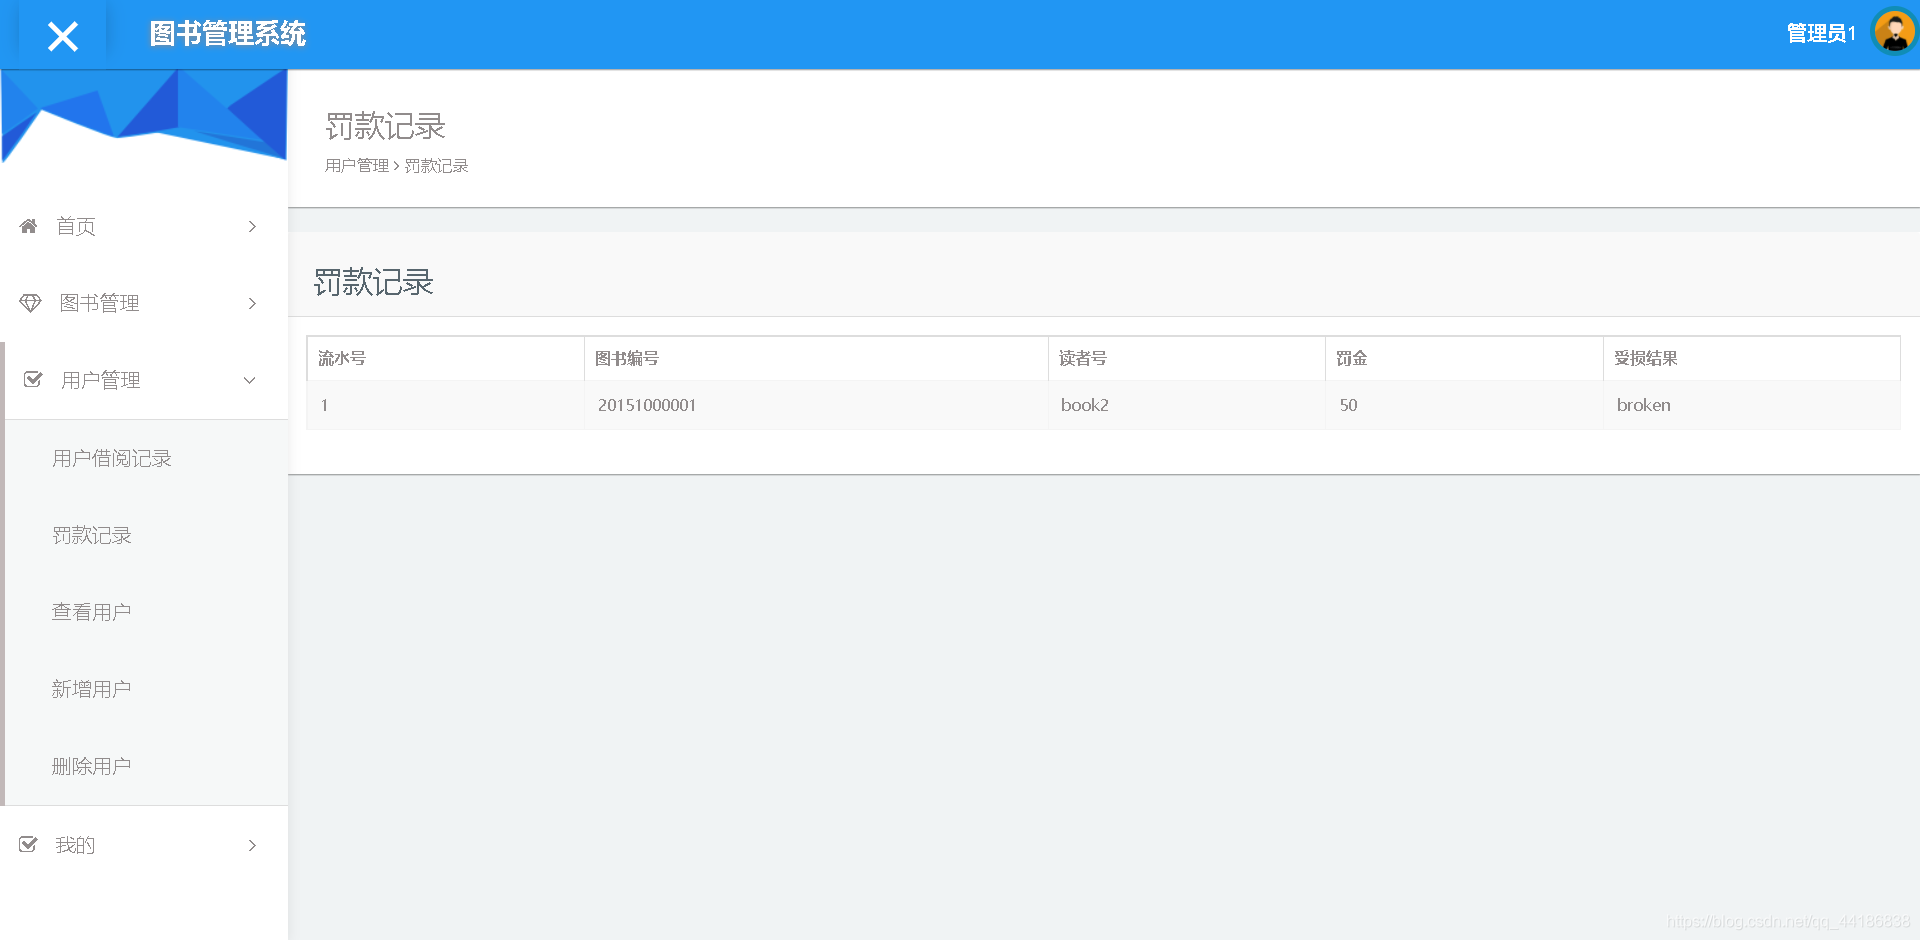Image resolution: width=1920 pixels, height=940 pixels.
Task: Click the blue polygon sidebar banner image
Action: click(144, 115)
